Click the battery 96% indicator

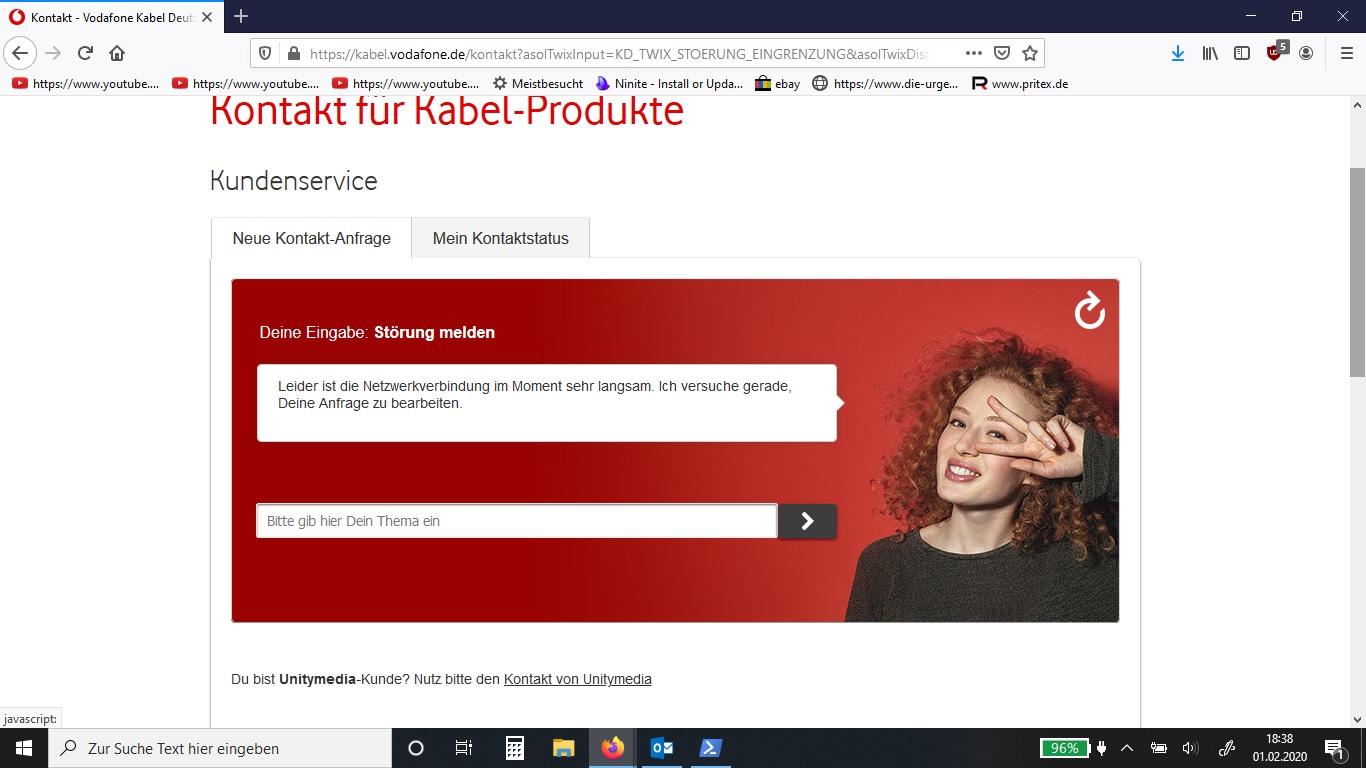coord(1065,748)
